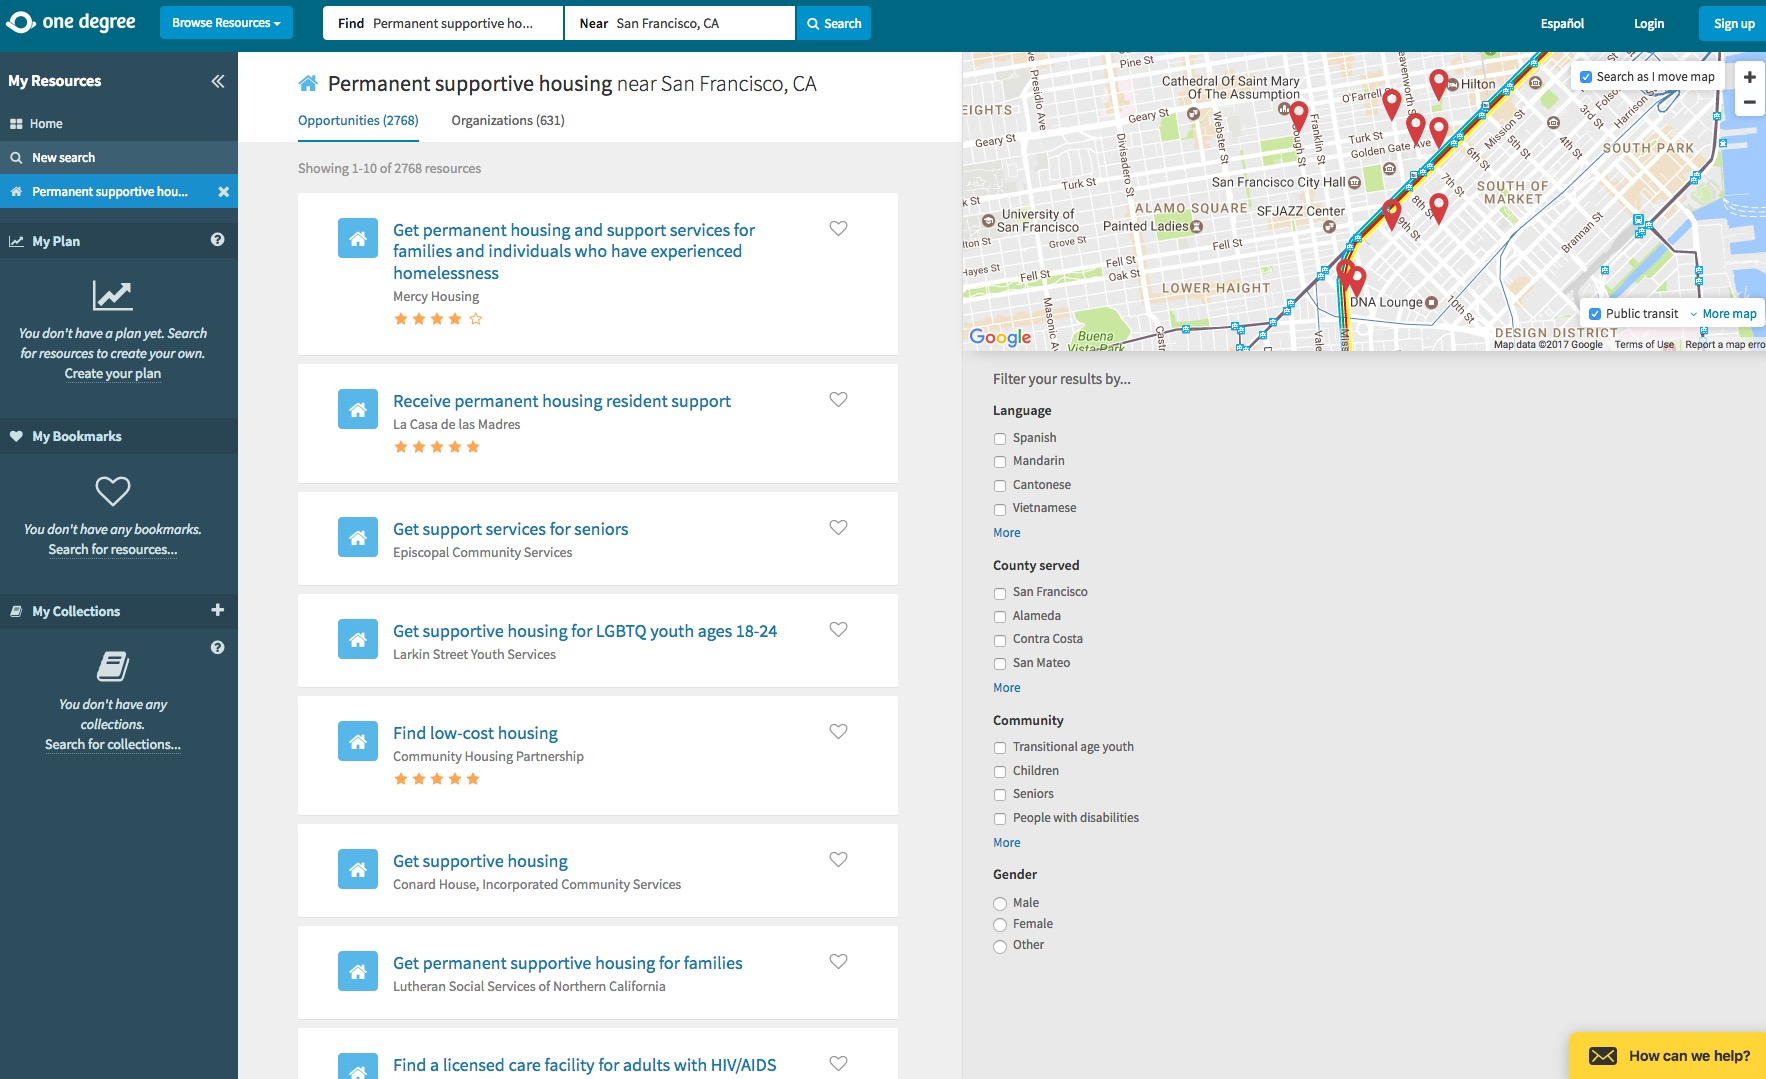Viewport: 1766px width, 1079px height.
Task: Click the Search button
Action: click(x=834, y=23)
